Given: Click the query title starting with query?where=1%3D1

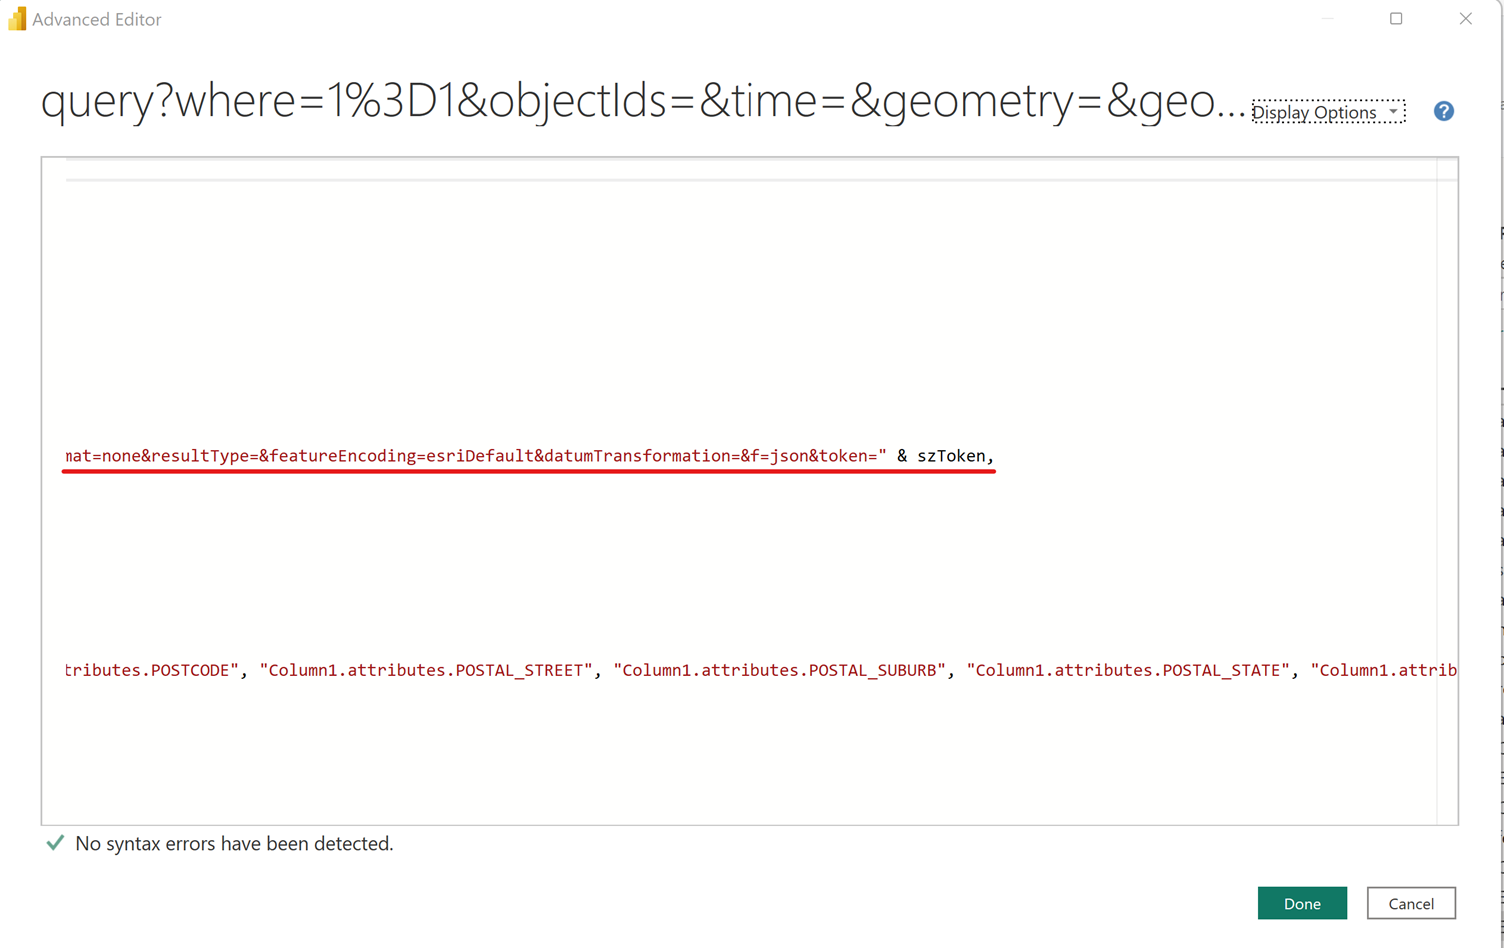Looking at the screenshot, I should click(643, 102).
